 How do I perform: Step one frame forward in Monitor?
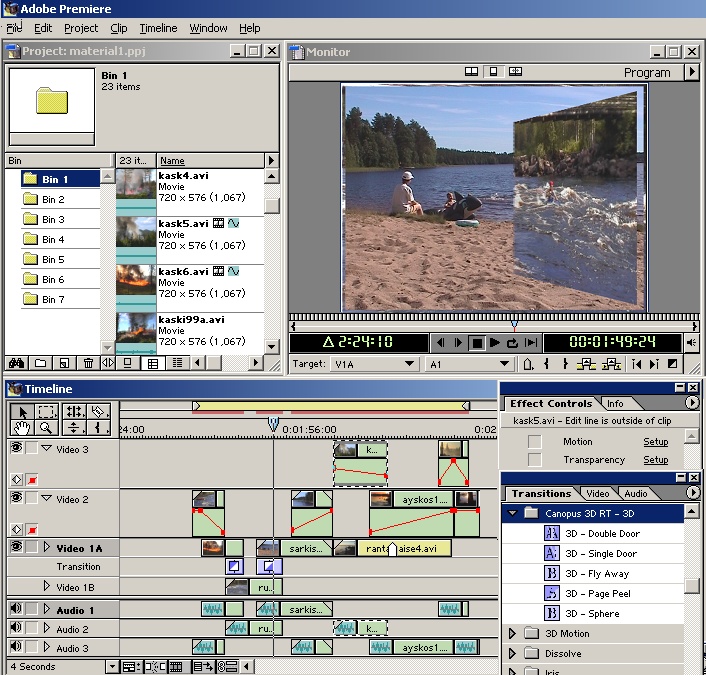click(x=458, y=343)
